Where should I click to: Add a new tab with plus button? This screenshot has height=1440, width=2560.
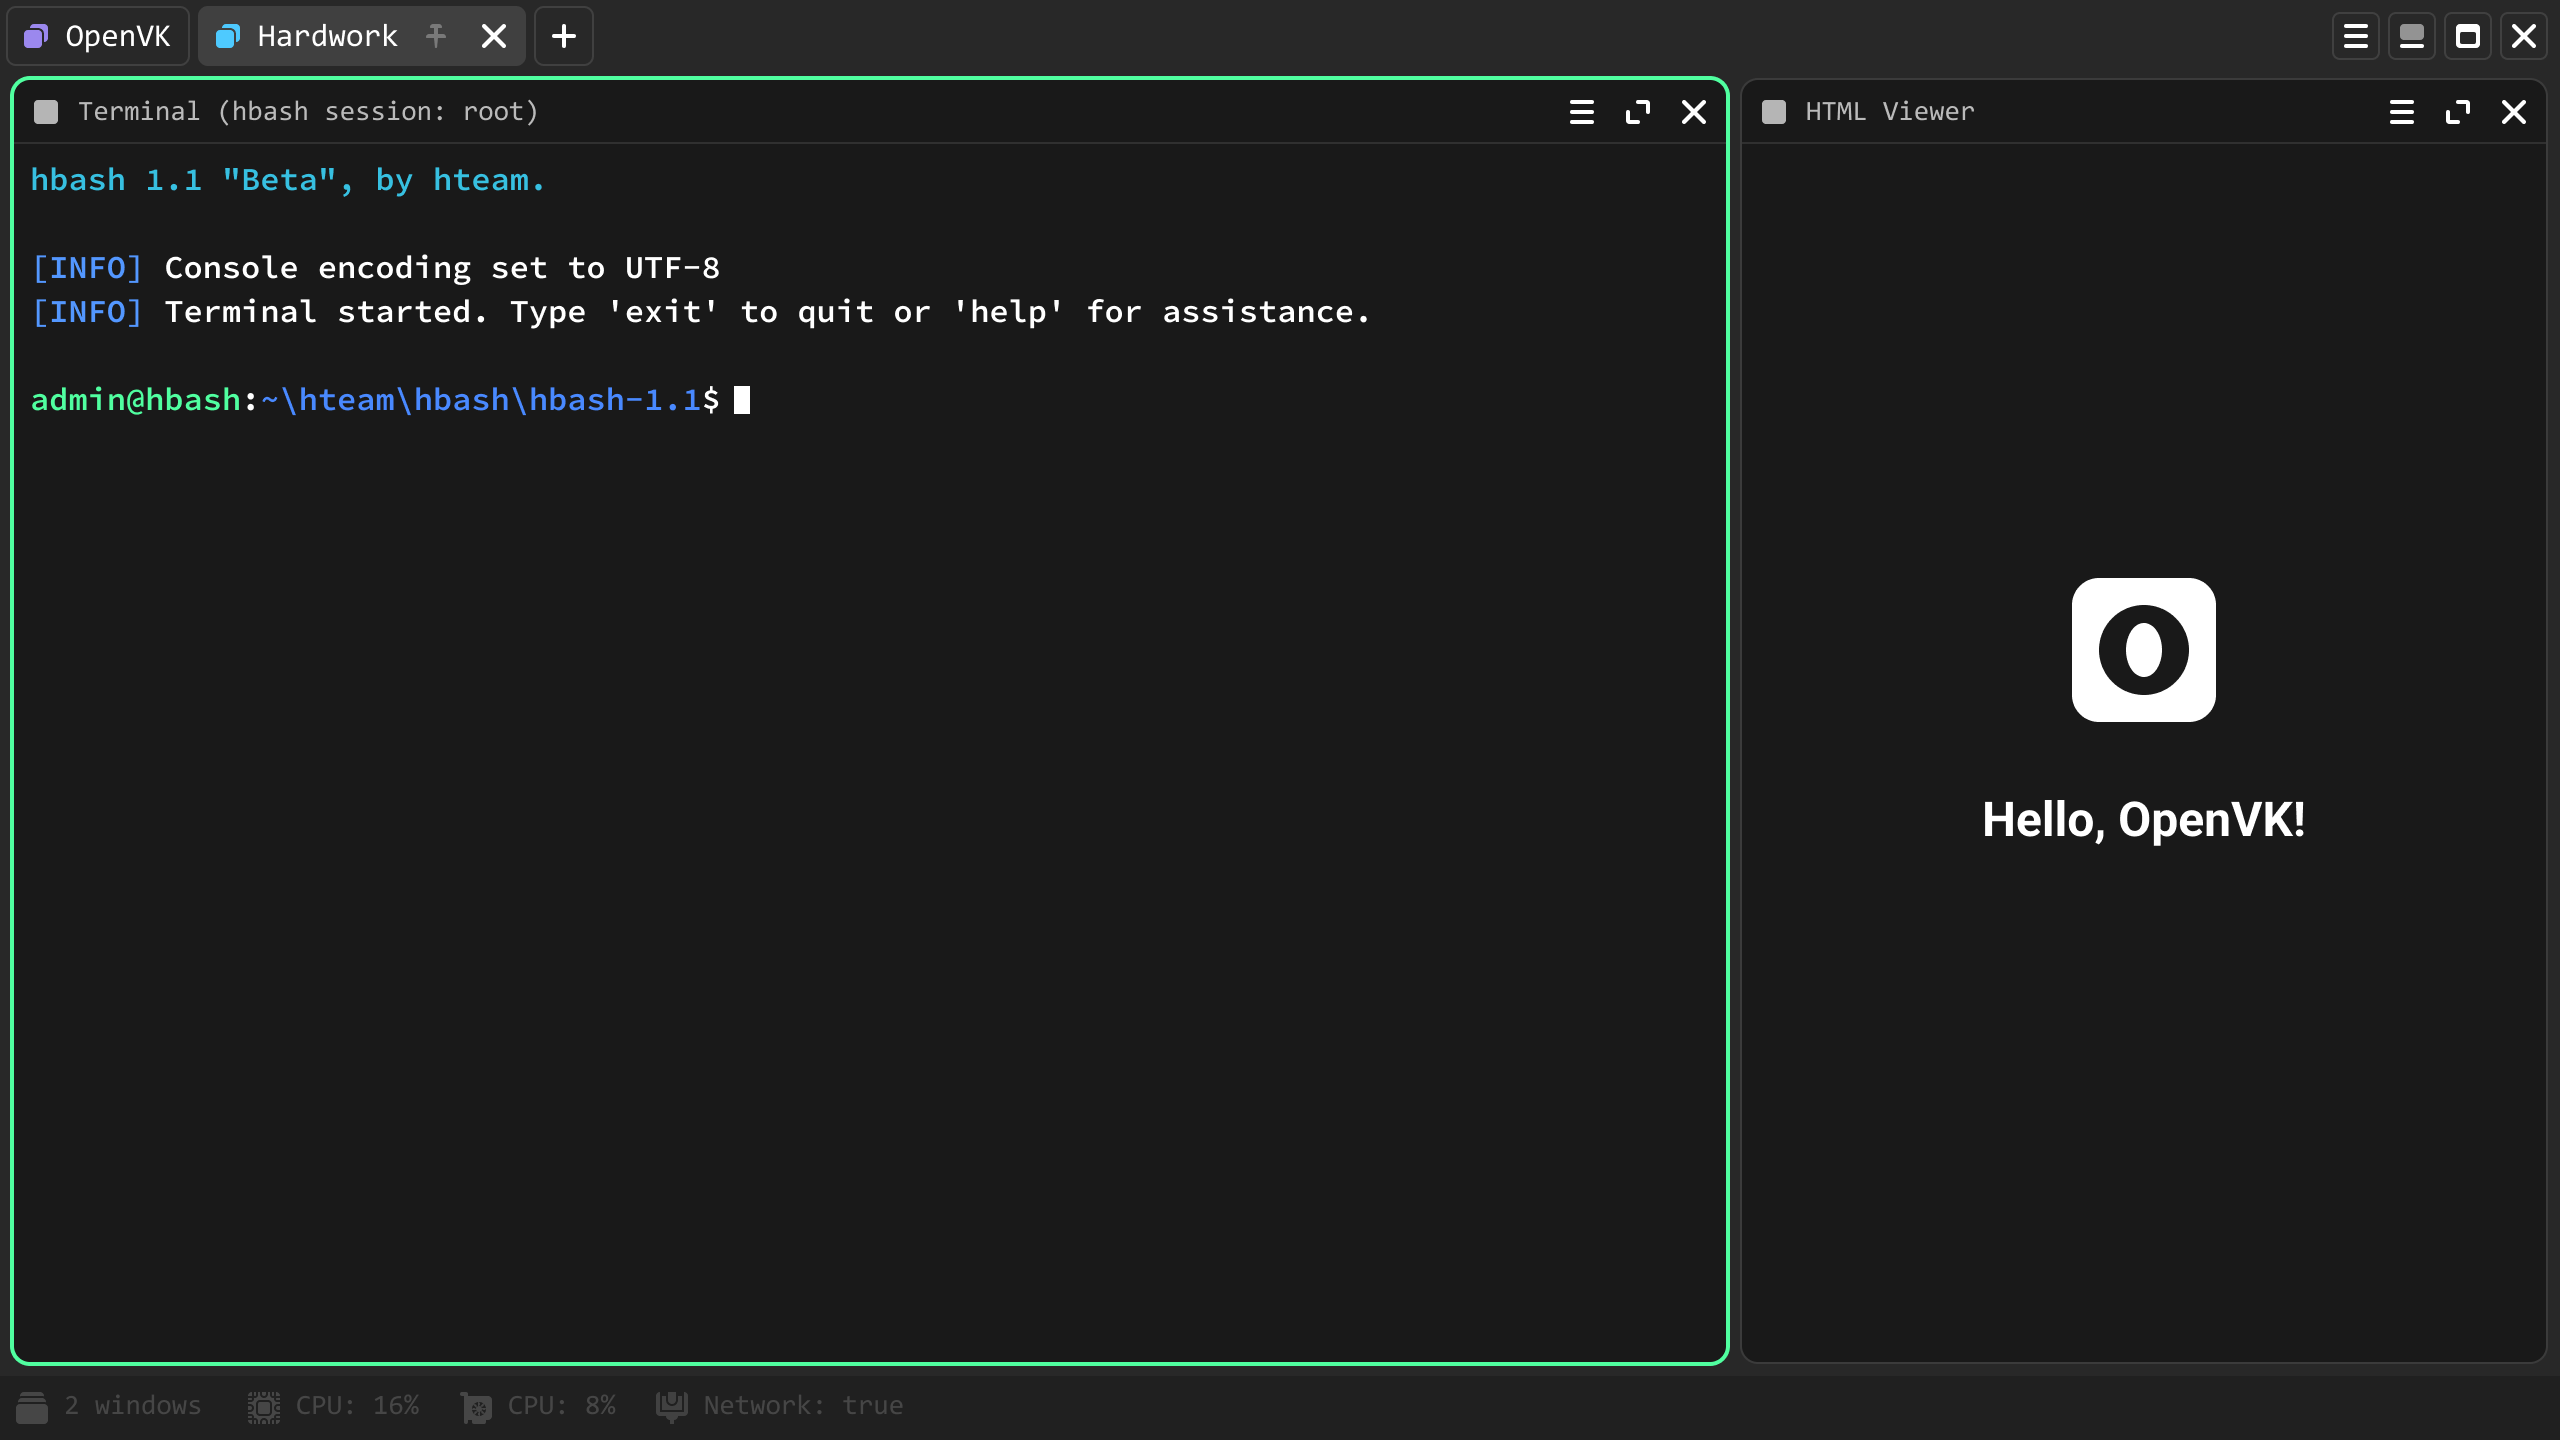point(564,37)
